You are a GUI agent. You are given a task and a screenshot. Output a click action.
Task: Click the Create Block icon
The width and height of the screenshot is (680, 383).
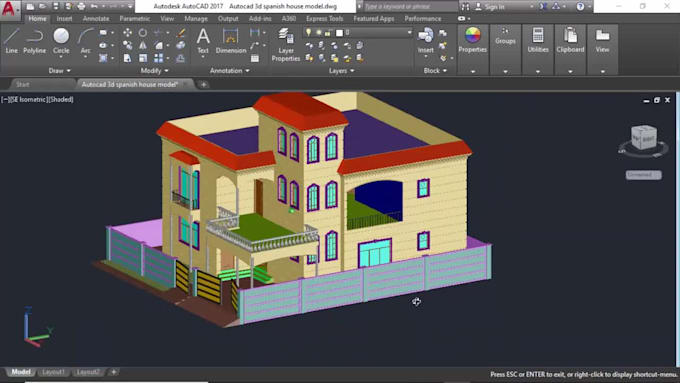coord(443,33)
